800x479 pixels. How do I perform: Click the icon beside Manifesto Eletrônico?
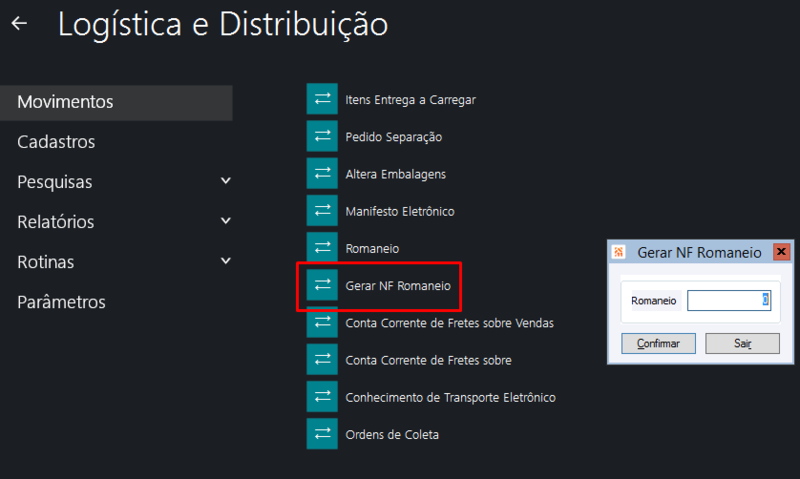coord(322,211)
